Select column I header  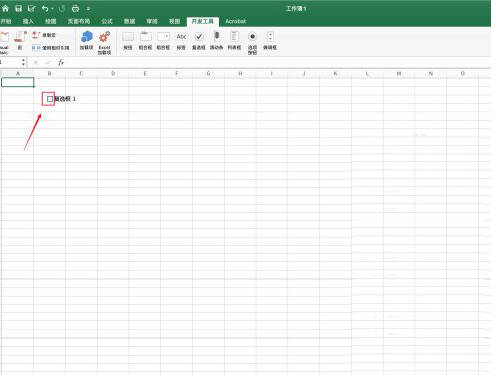[x=272, y=73]
